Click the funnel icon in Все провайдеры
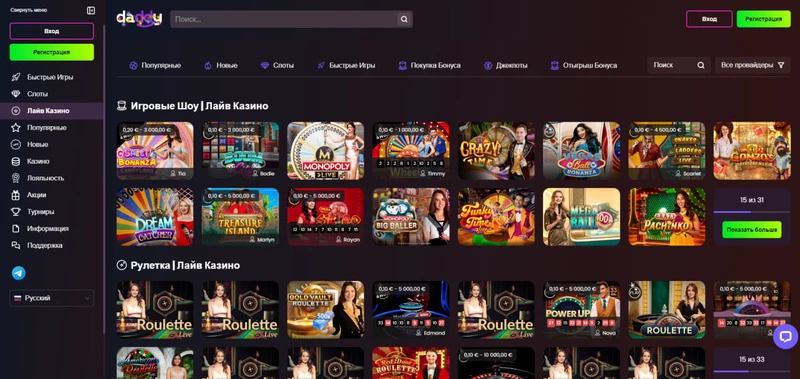The image size is (800, 379). pyautogui.click(x=781, y=65)
